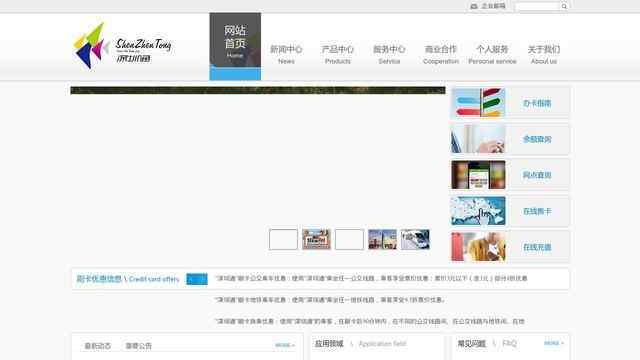Select the fourth banner slide with buildings
The height and width of the screenshot is (360, 640).
pyautogui.click(x=382, y=239)
